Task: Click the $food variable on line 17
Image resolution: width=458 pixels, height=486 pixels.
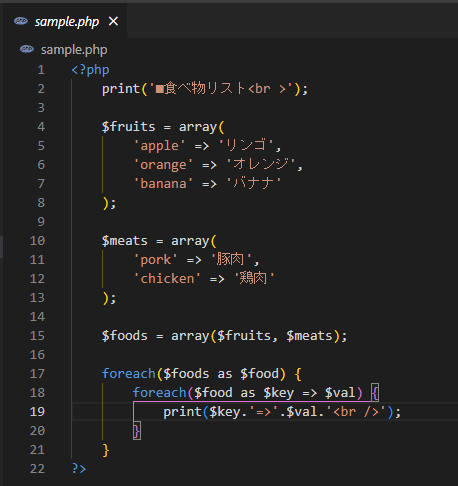Action: coord(259,374)
